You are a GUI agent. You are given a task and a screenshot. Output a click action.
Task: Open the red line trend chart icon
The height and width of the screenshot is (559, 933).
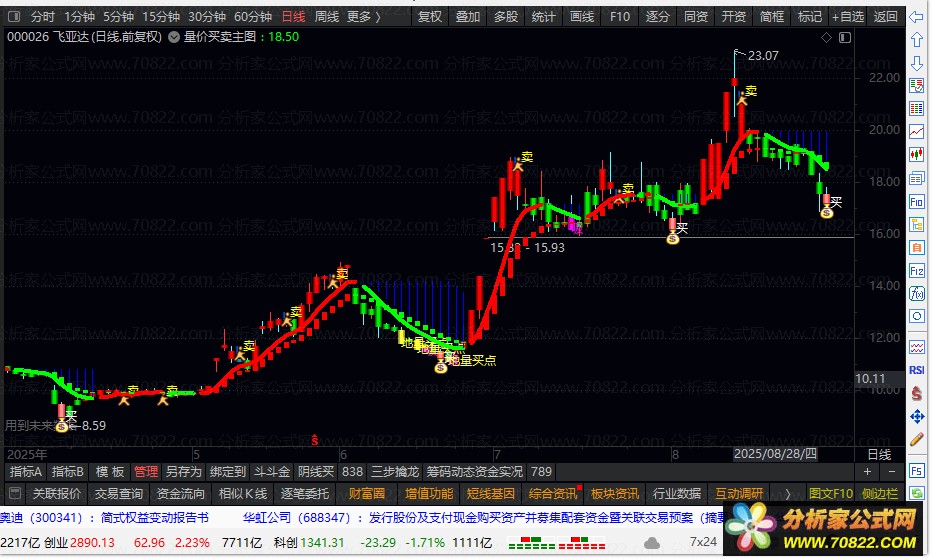click(x=916, y=132)
